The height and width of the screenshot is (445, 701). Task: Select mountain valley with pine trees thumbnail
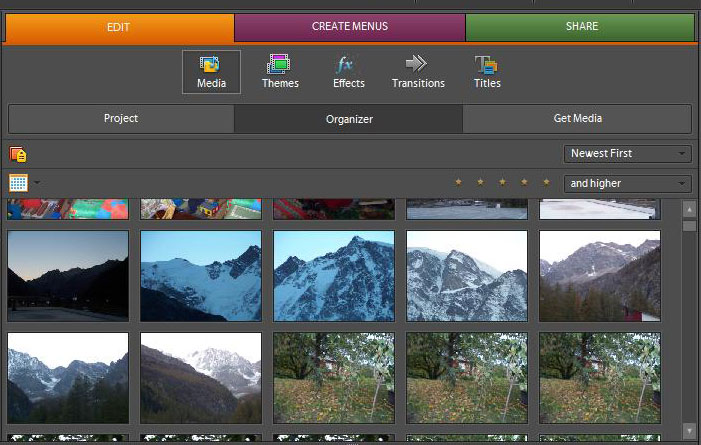pos(68,378)
